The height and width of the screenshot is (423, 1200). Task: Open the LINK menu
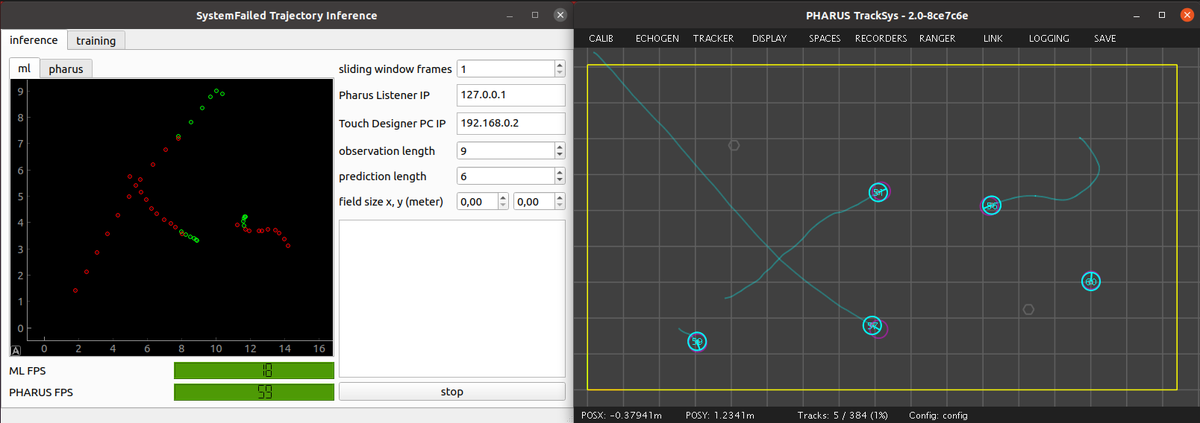(x=993, y=38)
